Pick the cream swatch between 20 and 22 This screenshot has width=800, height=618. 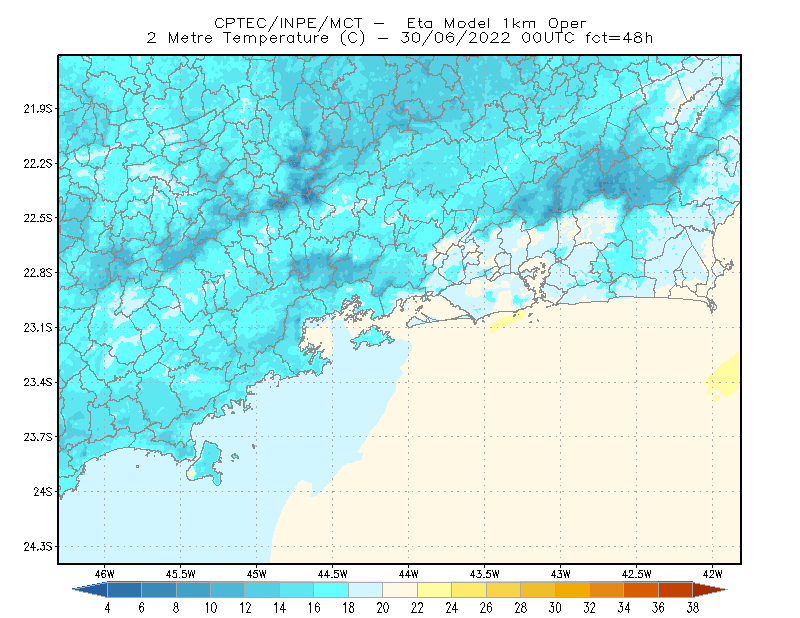400,590
